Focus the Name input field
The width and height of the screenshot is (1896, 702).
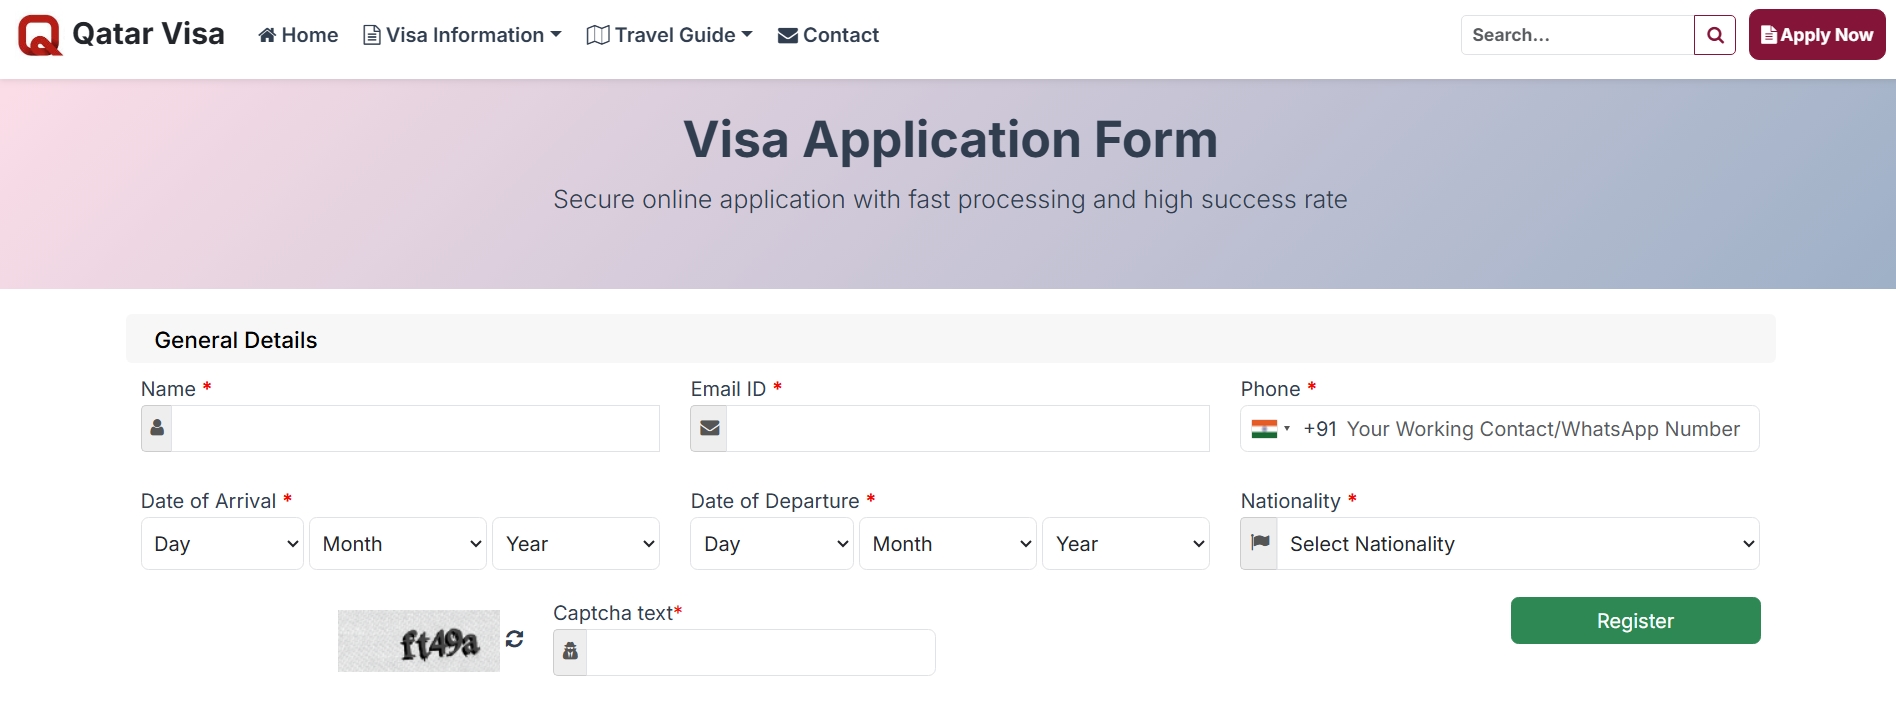415,428
